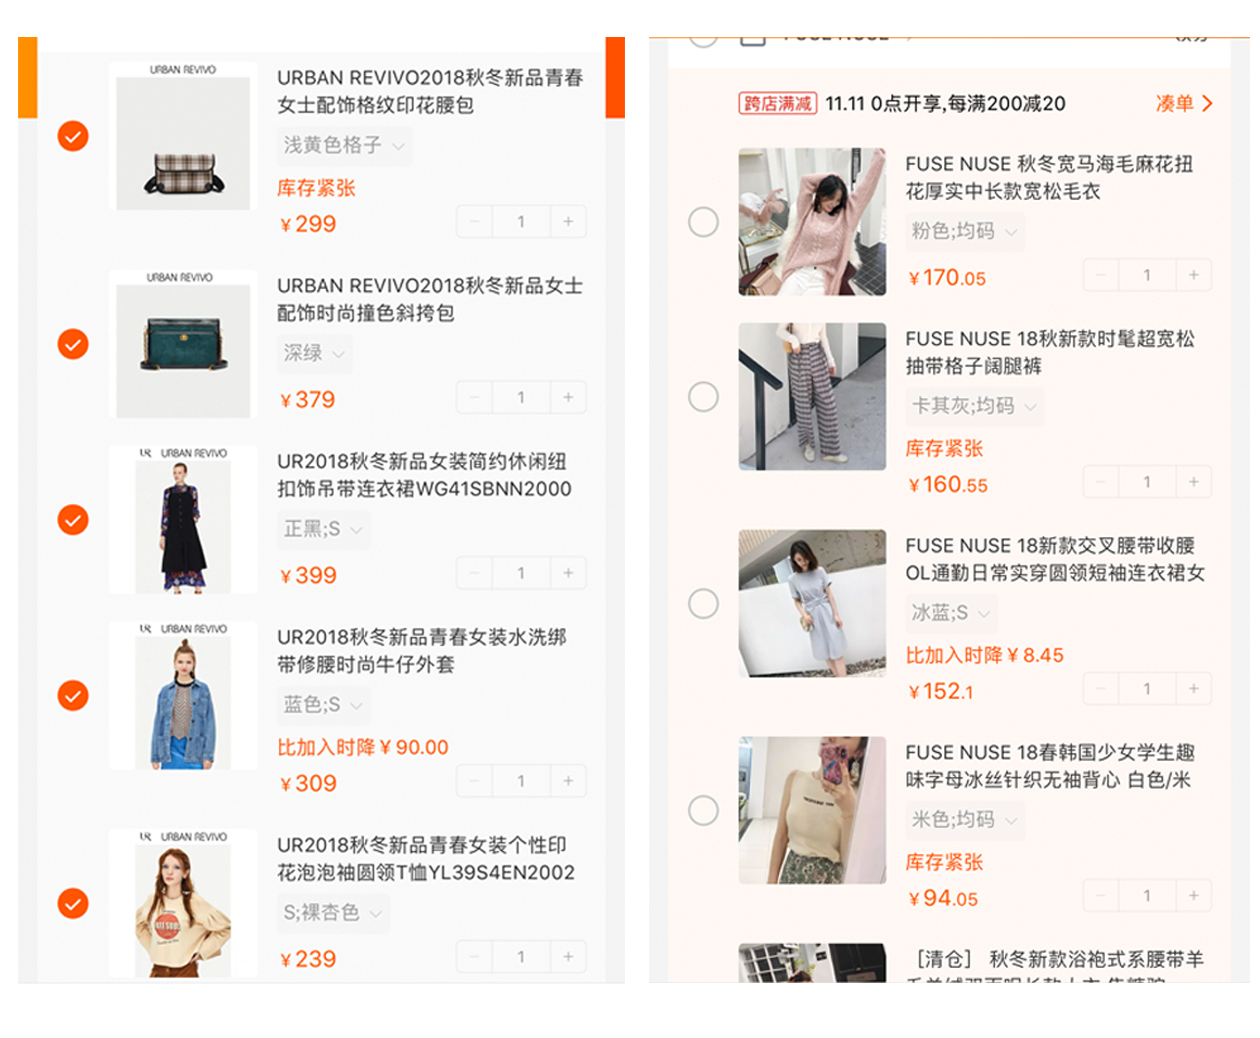
Task: Open the 凑单 link arrow
Action: click(1185, 104)
